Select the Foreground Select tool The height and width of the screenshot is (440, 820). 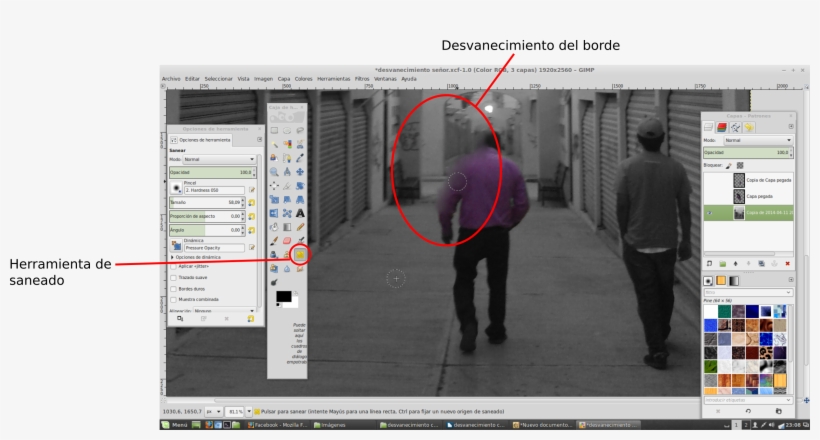coord(274,157)
